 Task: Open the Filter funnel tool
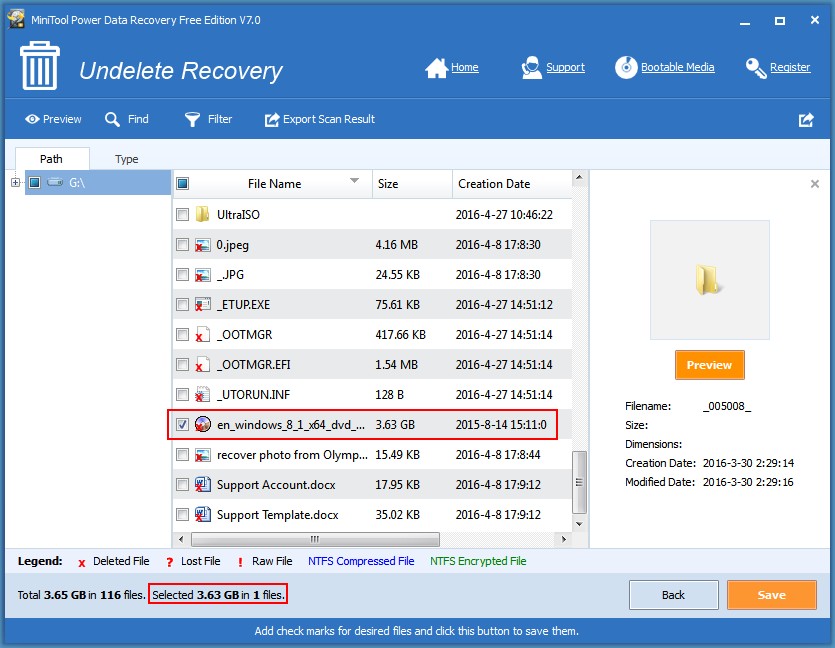pyautogui.click(x=193, y=119)
